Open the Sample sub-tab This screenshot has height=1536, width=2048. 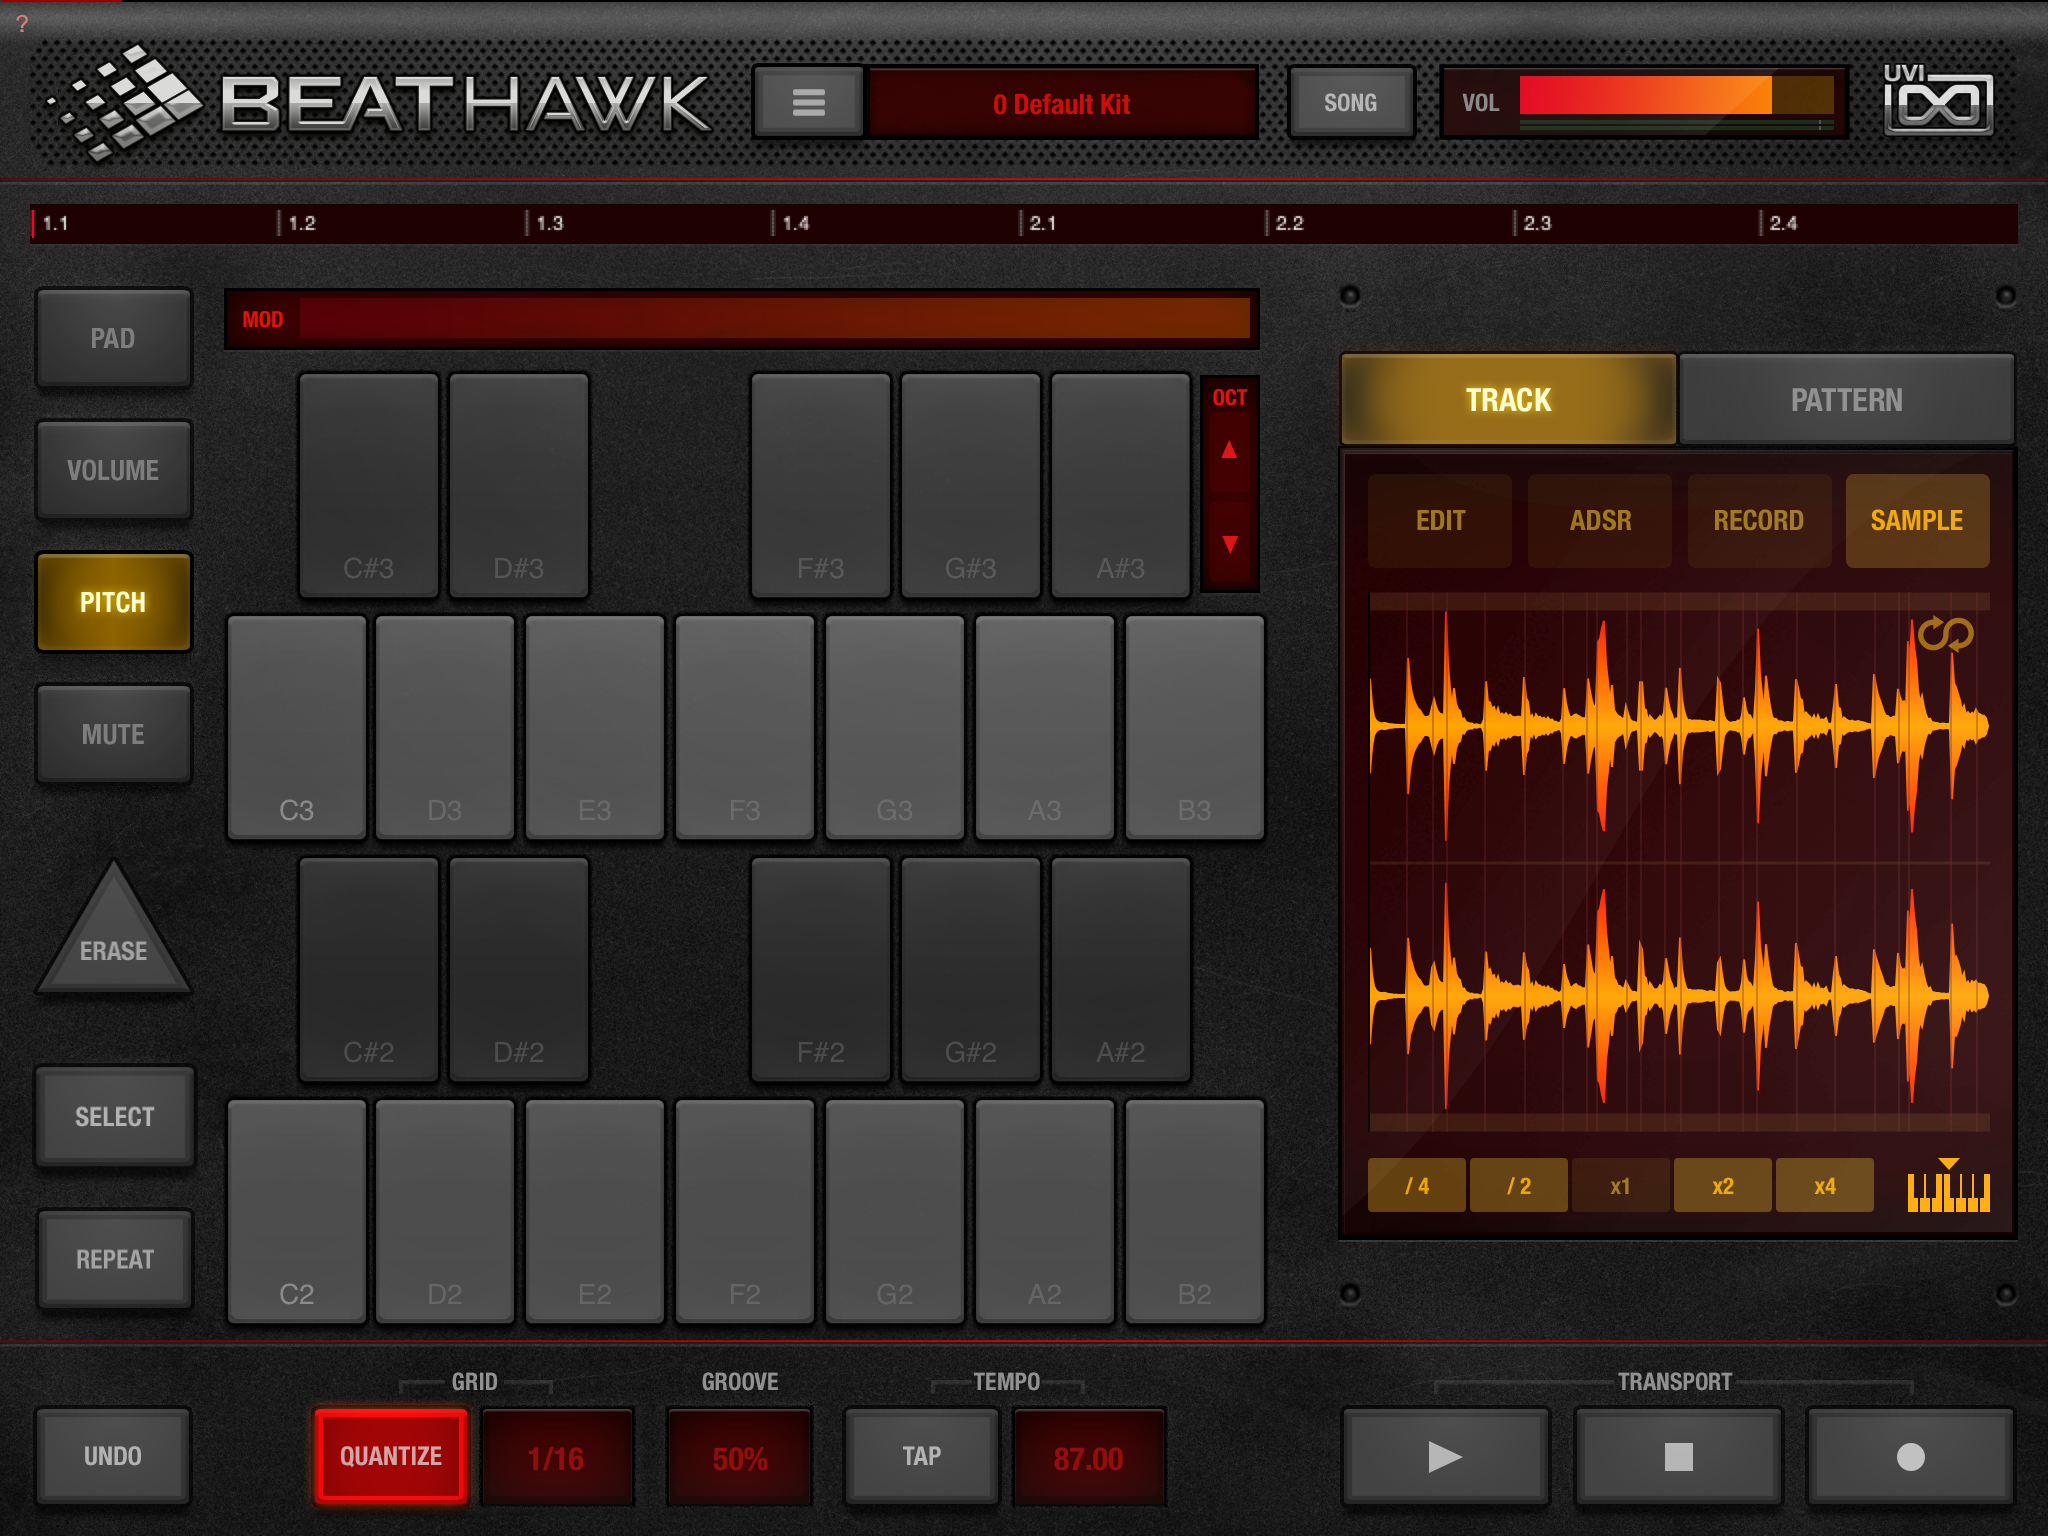[x=1917, y=521]
